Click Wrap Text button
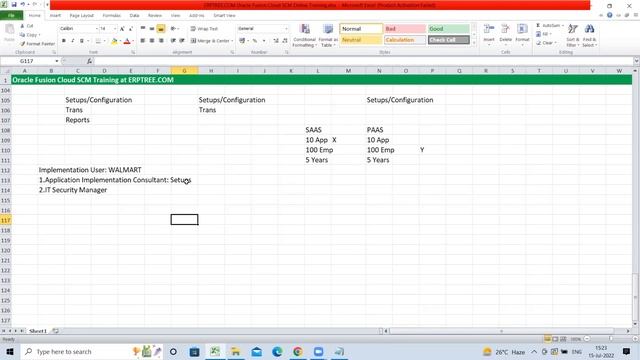Screen dimensions: 640x360 click(204, 29)
